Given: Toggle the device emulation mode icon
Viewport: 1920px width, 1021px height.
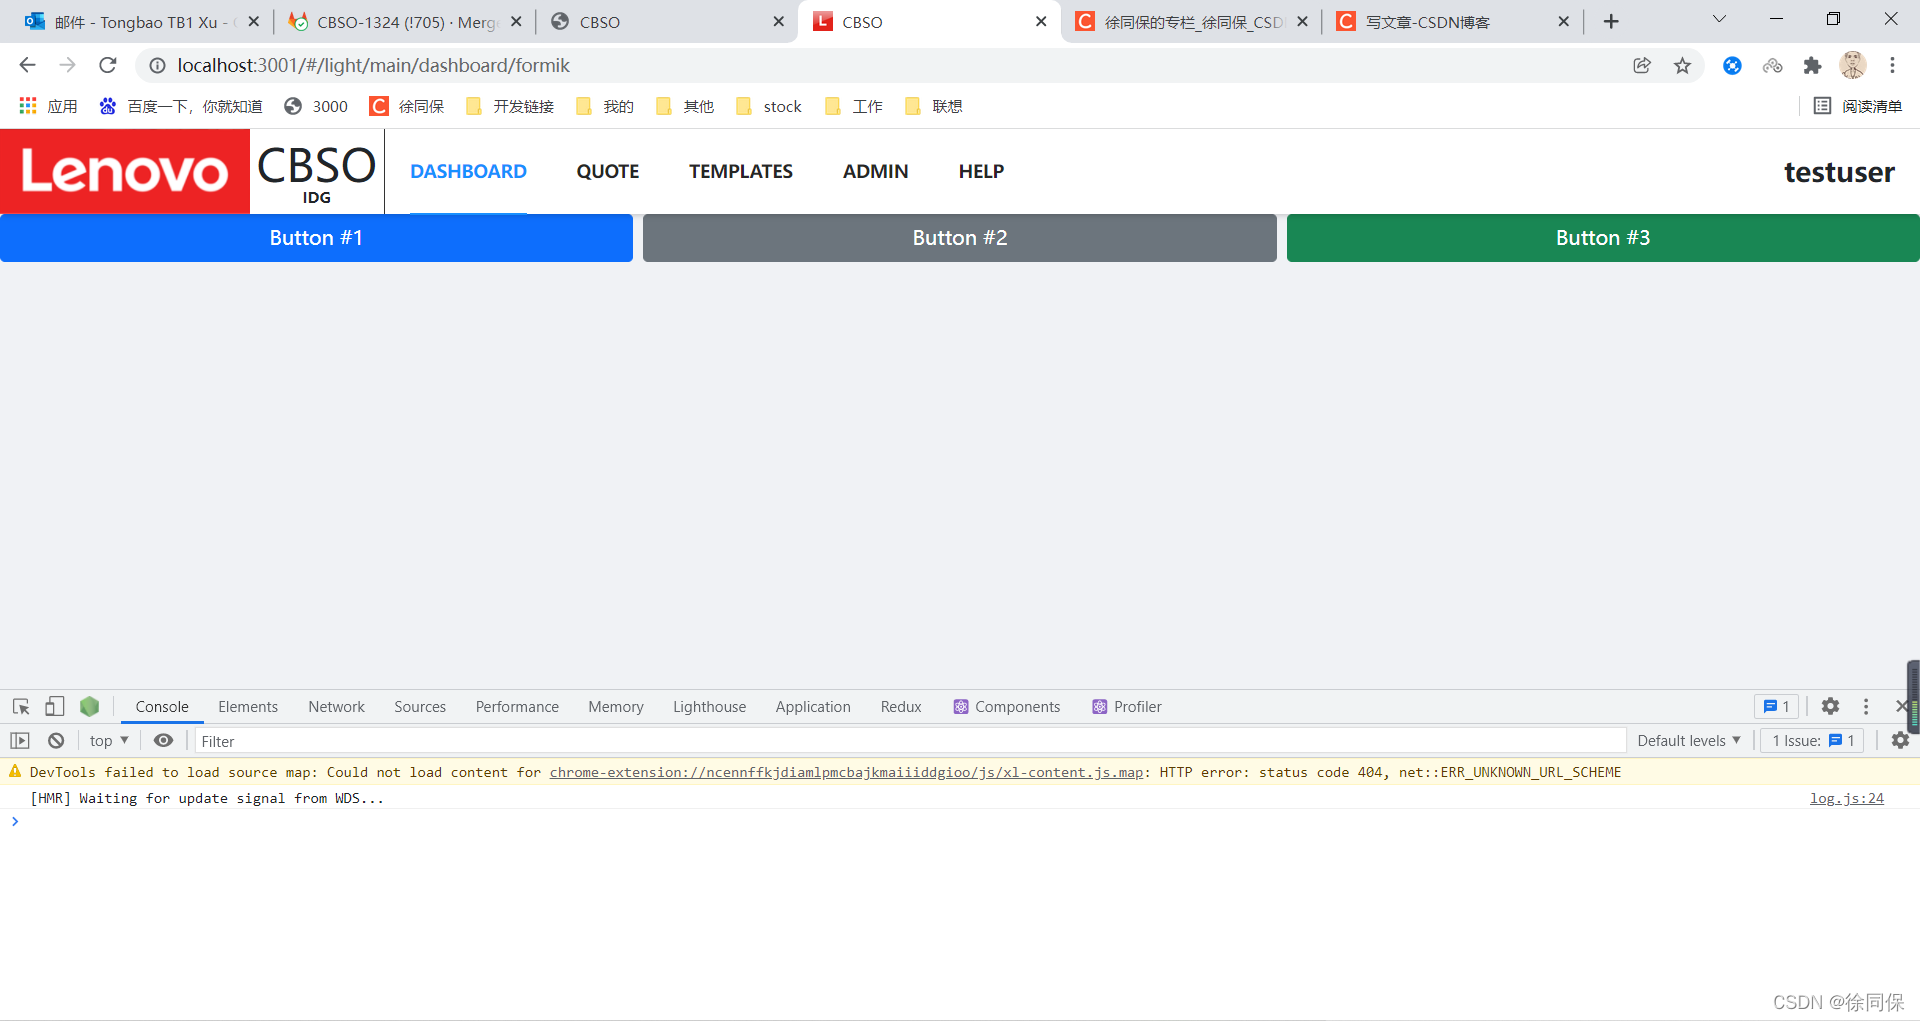Looking at the screenshot, I should point(54,706).
